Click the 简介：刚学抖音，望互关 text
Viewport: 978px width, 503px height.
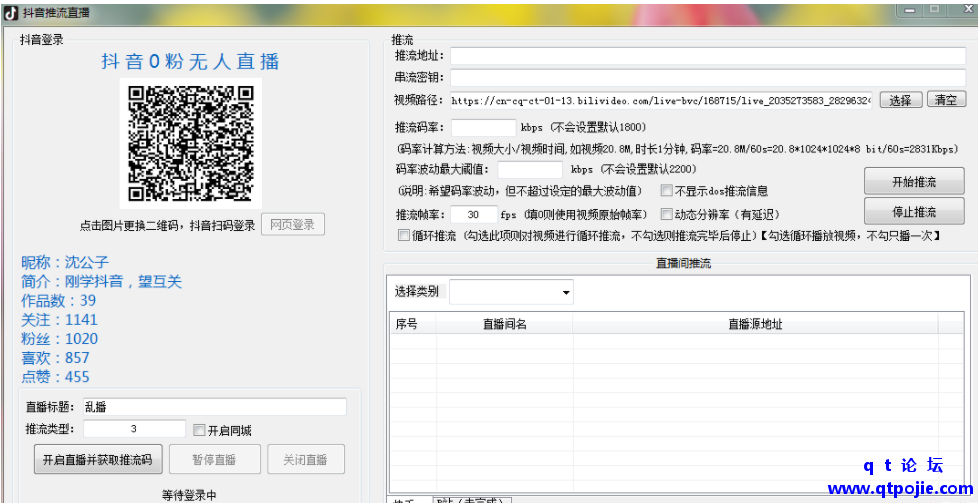(102, 281)
